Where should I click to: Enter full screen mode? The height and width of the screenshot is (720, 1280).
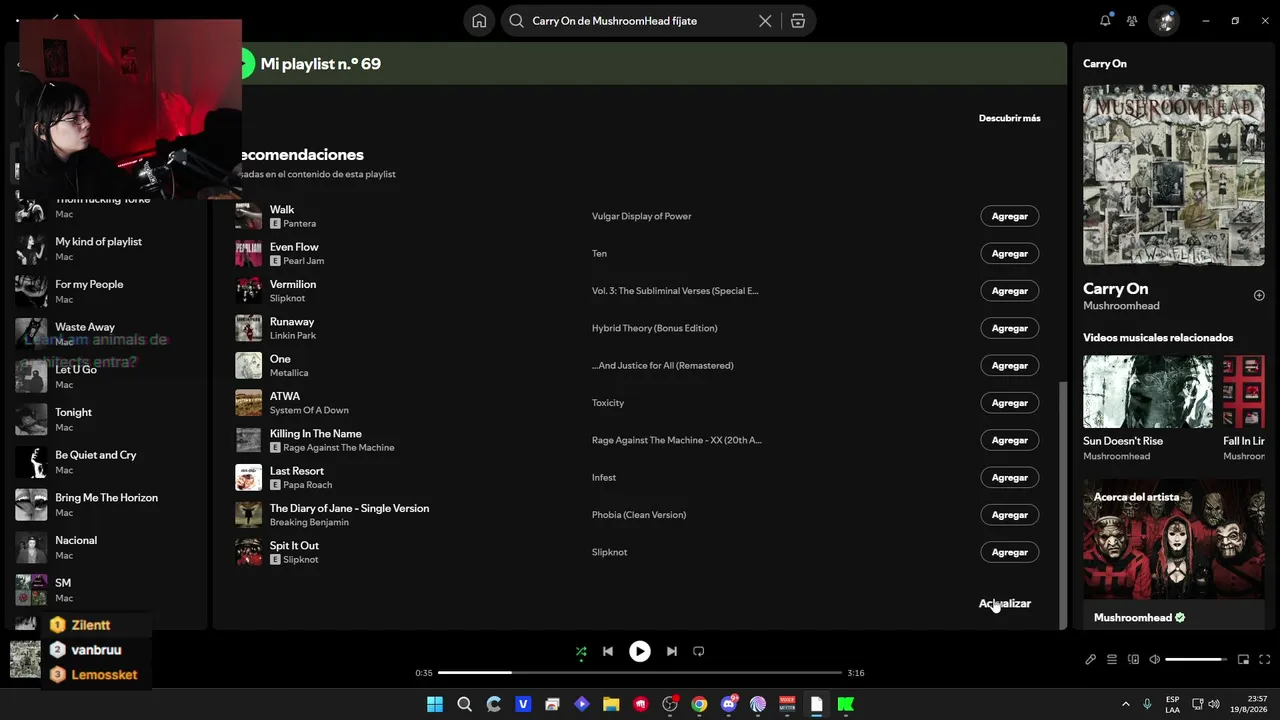click(1265, 659)
